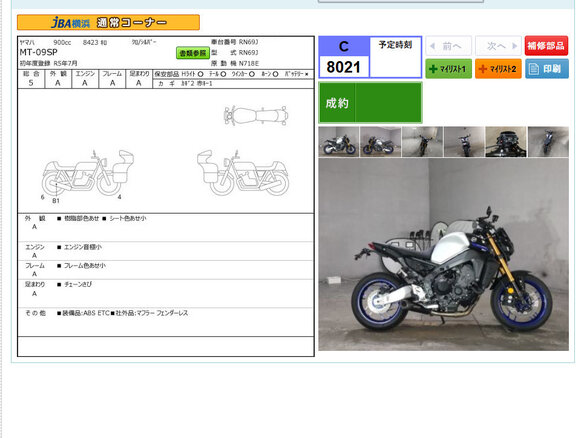This screenshot has height=438, width=584.
Task: Select the third thumbnail showing front view
Action: [x=422, y=142]
